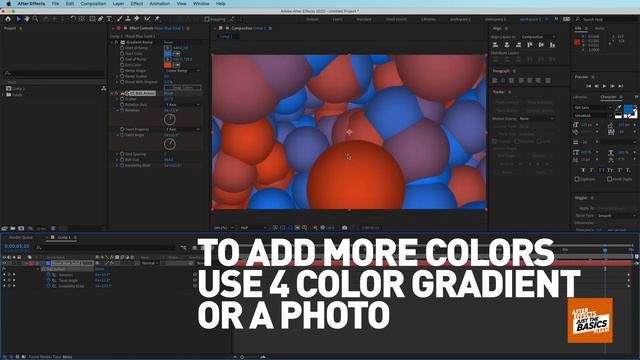The height and width of the screenshot is (360, 640).
Task: Create new composition from Project panel footer
Action: (21, 228)
